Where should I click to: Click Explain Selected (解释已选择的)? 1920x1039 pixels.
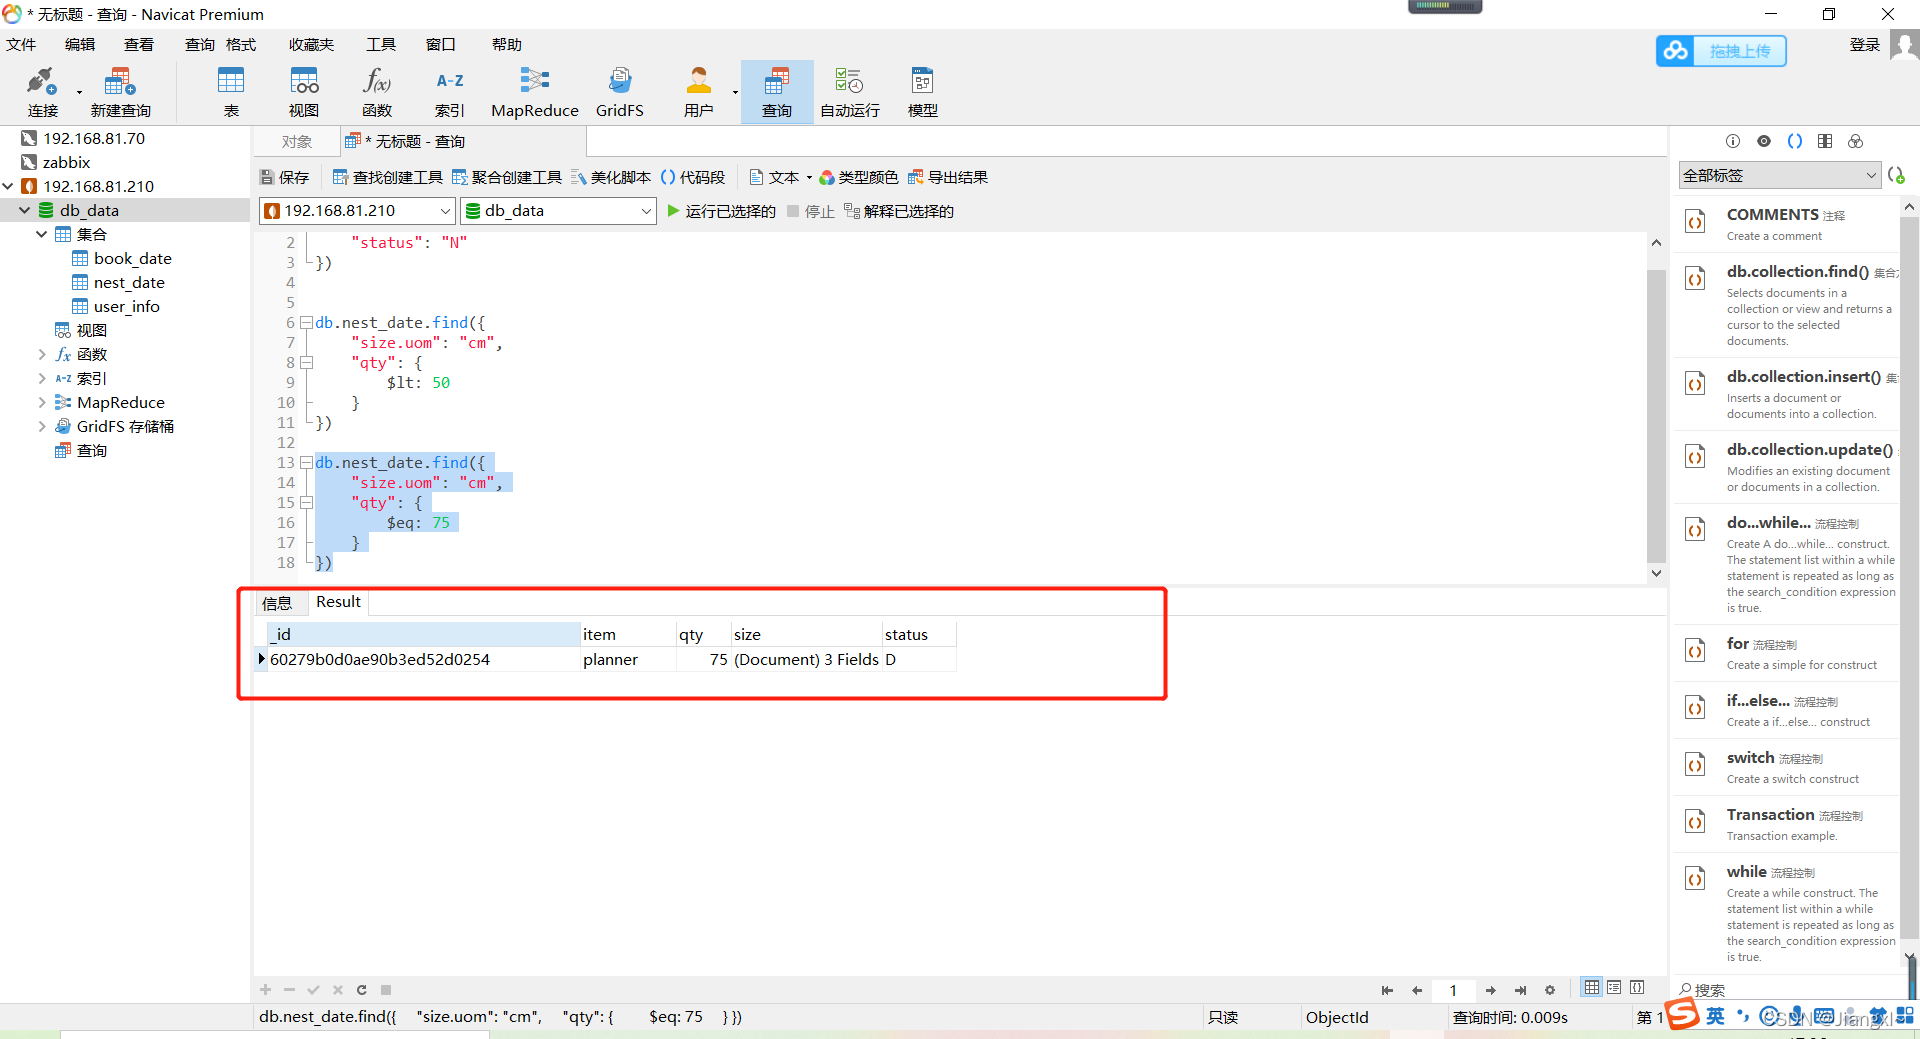(899, 211)
